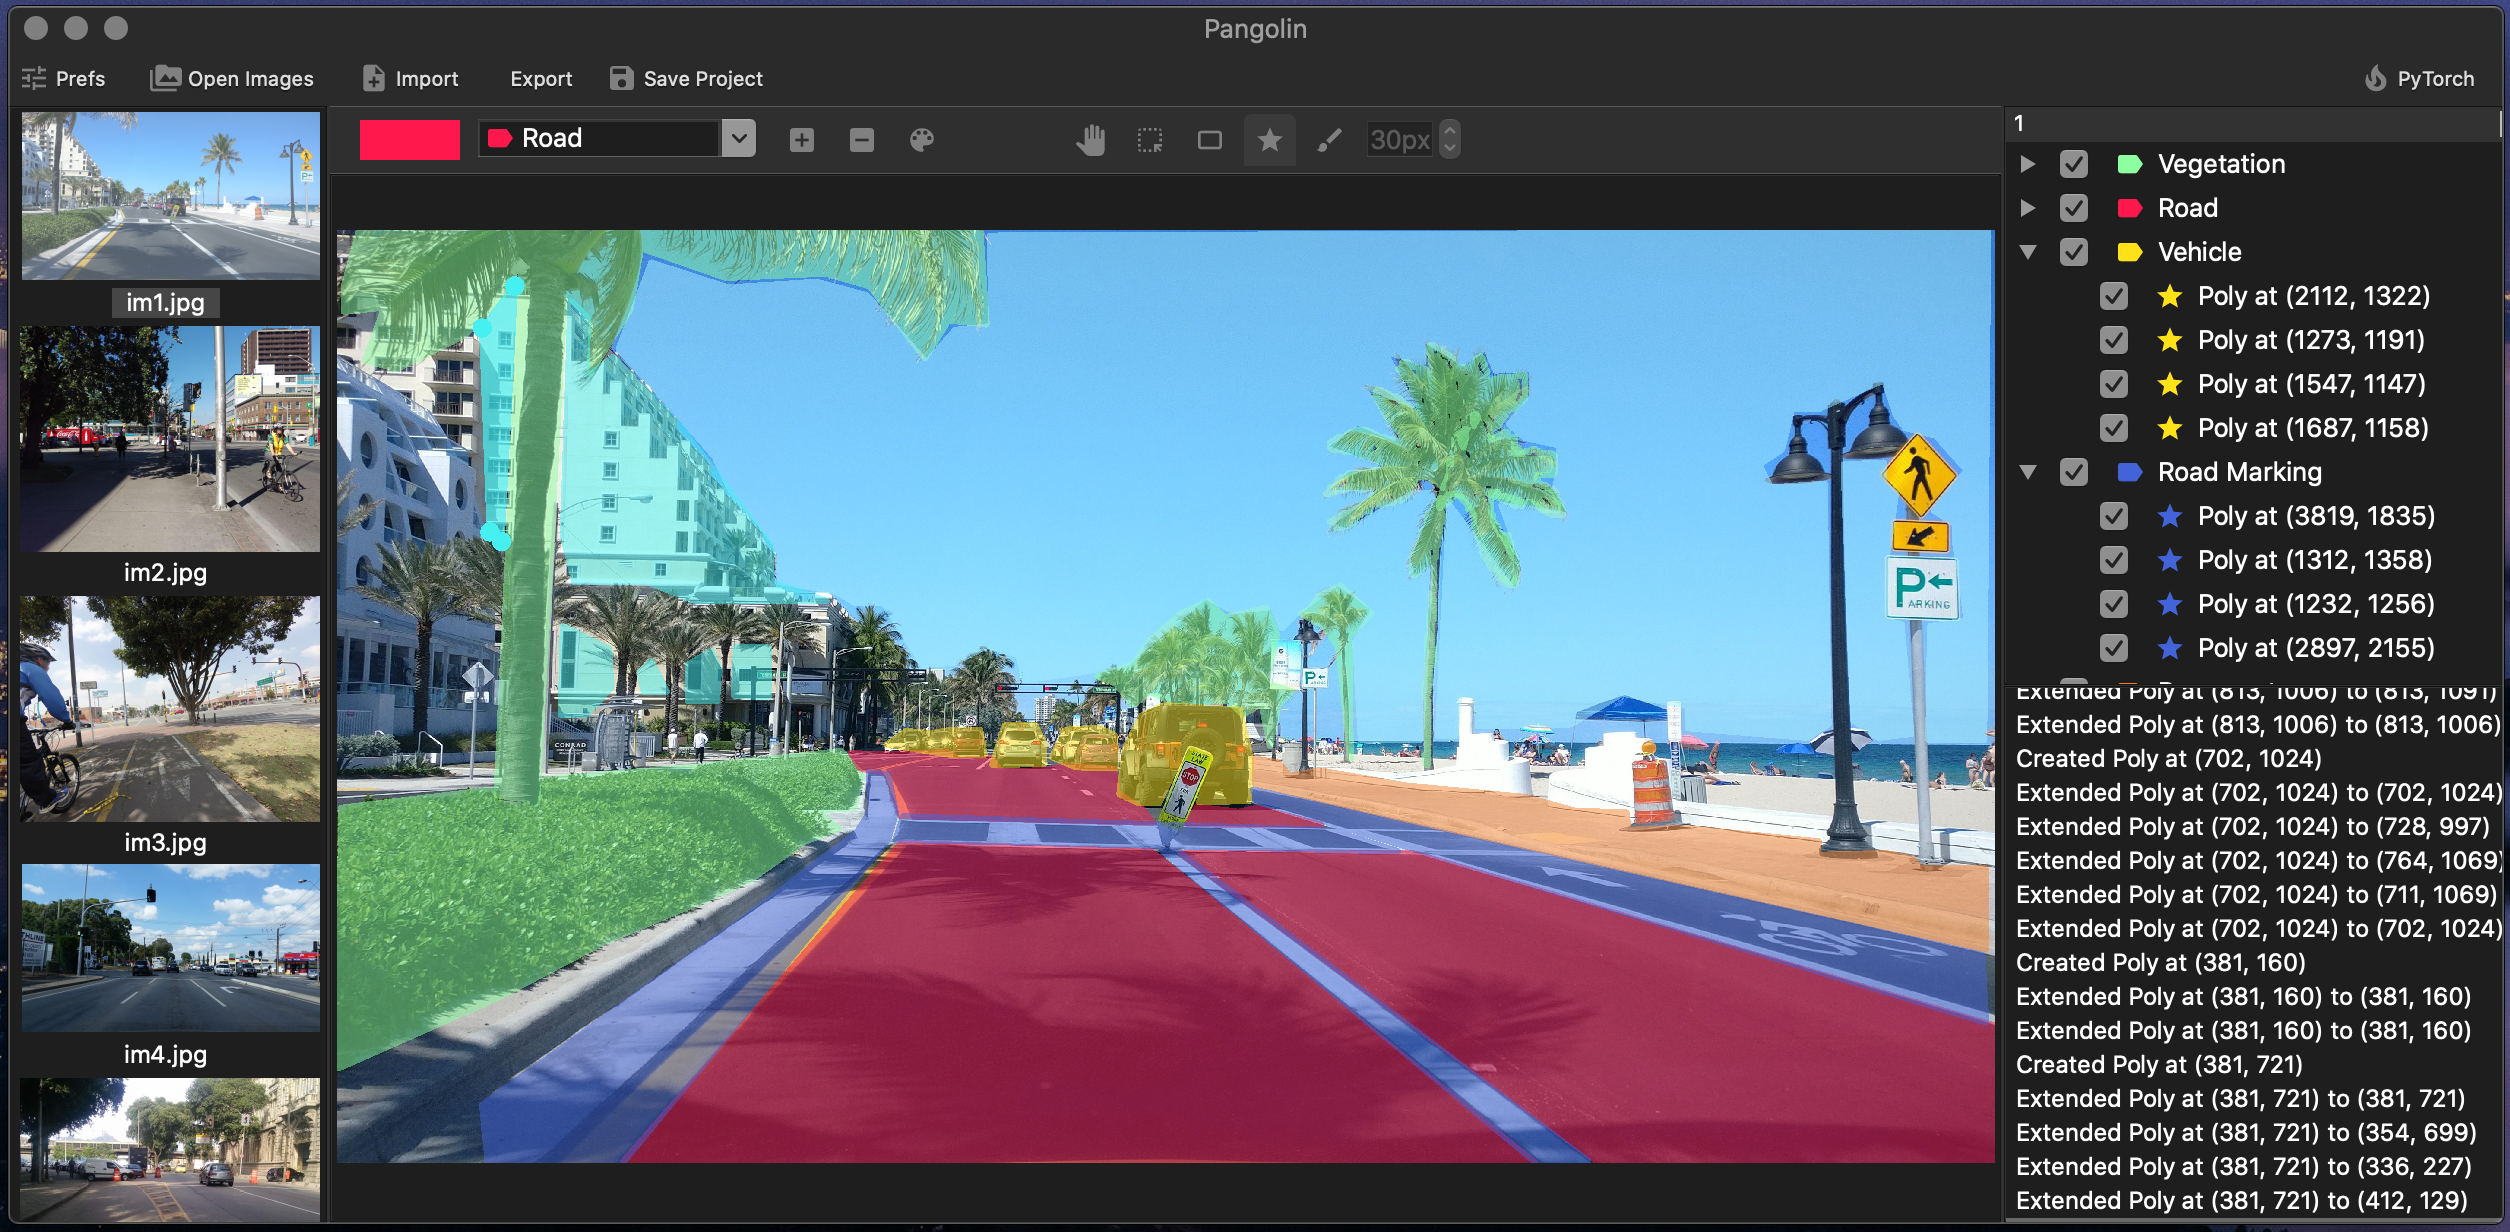
Task: Expand the Vegetation tree group
Action: (2028, 164)
